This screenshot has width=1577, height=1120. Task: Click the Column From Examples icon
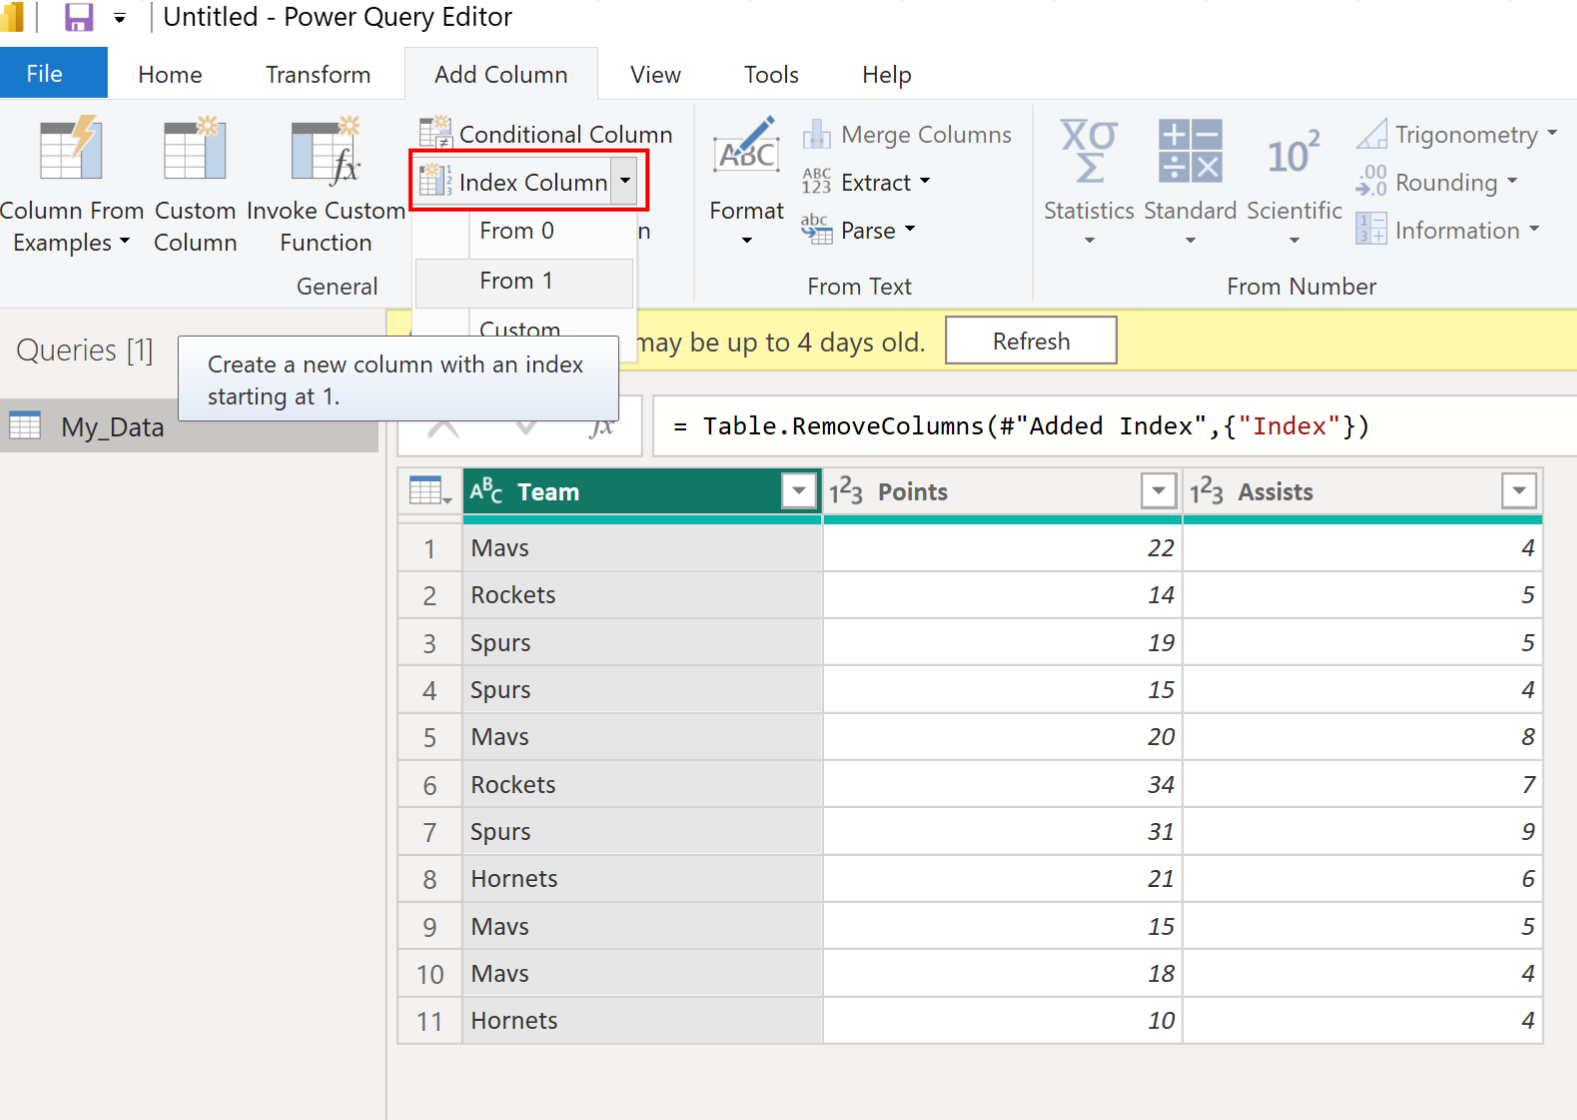click(x=70, y=148)
